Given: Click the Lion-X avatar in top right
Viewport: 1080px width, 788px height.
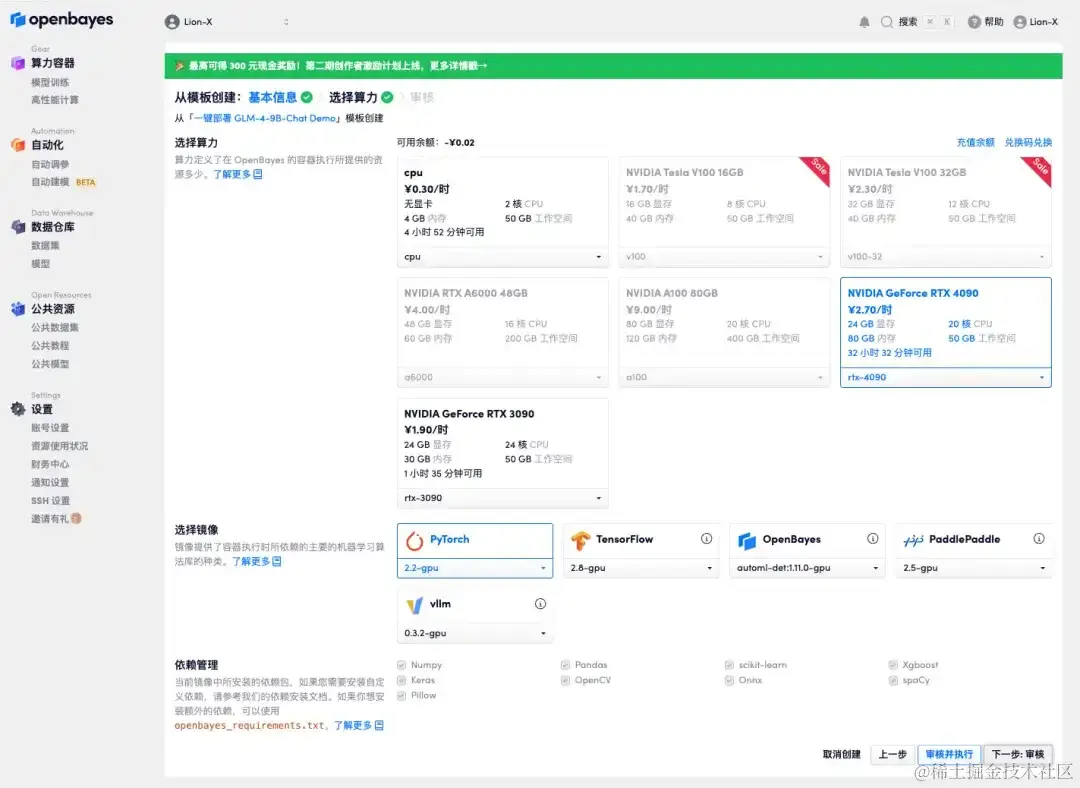Looking at the screenshot, I should (1019, 22).
